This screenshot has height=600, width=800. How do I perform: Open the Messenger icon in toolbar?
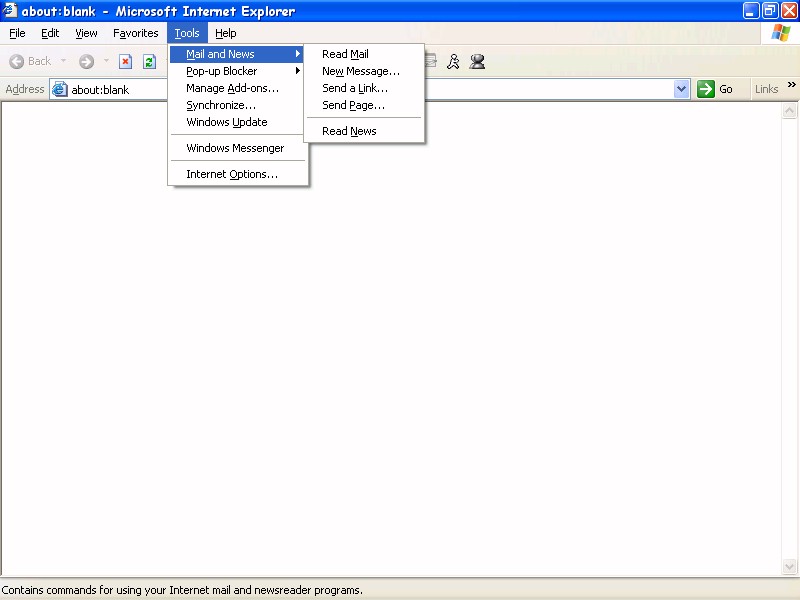(477, 62)
